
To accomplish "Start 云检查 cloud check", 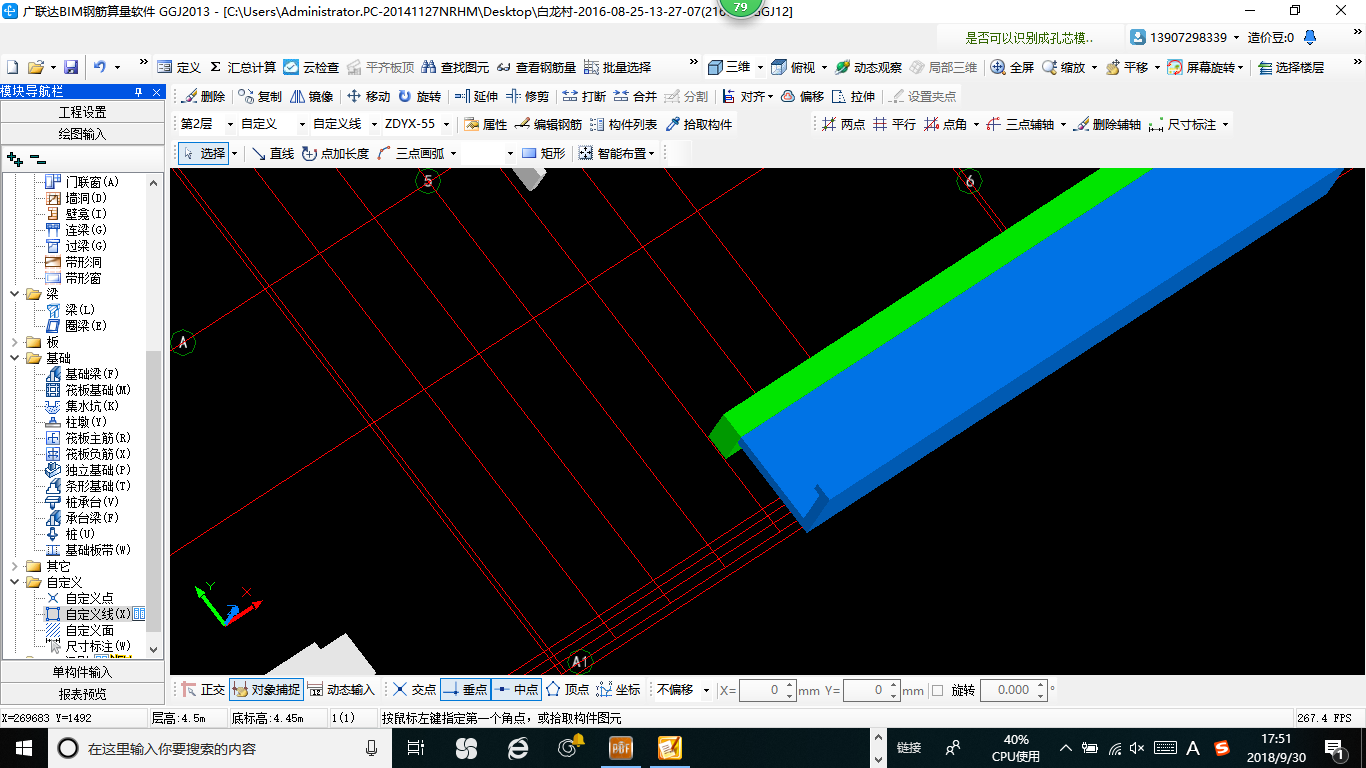I will [311, 67].
